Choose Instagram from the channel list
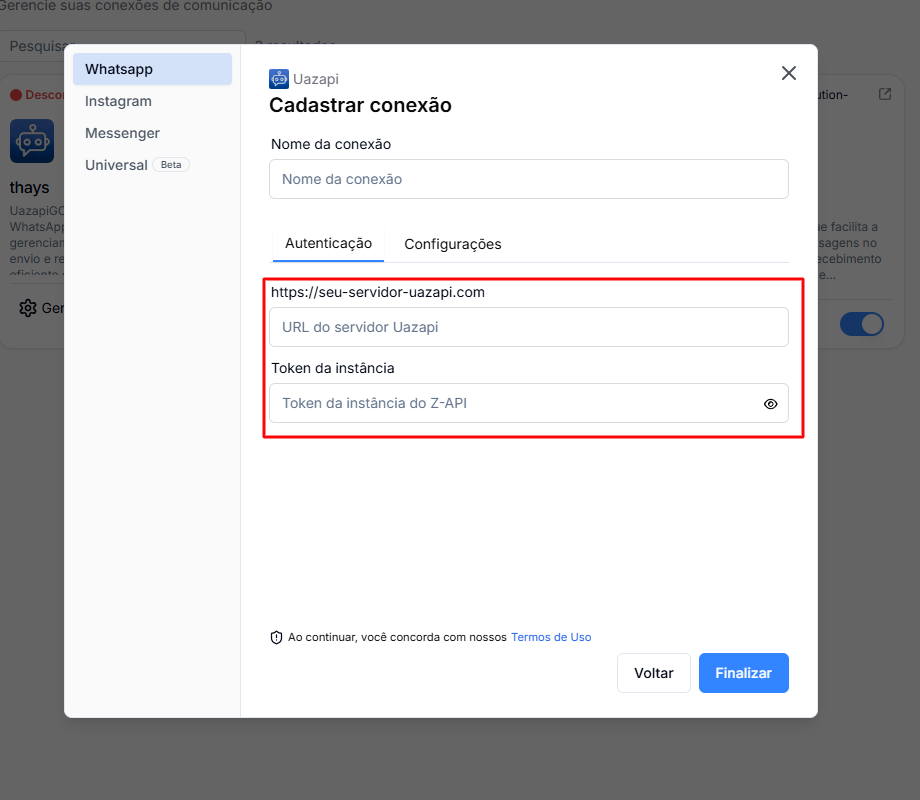The height and width of the screenshot is (800, 920). click(118, 101)
